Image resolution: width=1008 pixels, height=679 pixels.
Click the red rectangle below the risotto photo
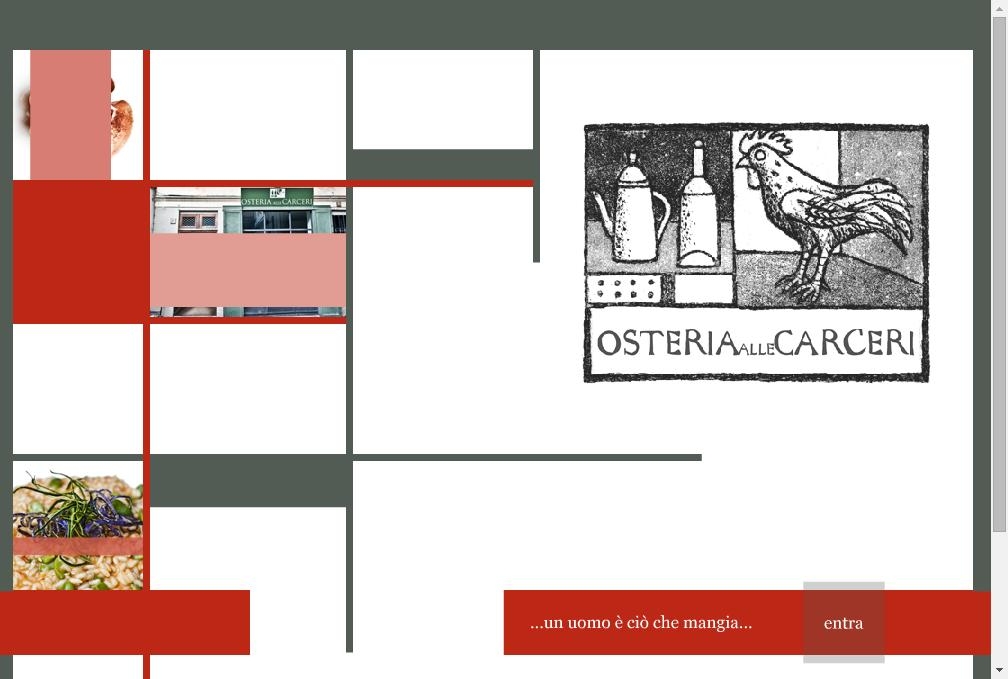[x=125, y=622]
